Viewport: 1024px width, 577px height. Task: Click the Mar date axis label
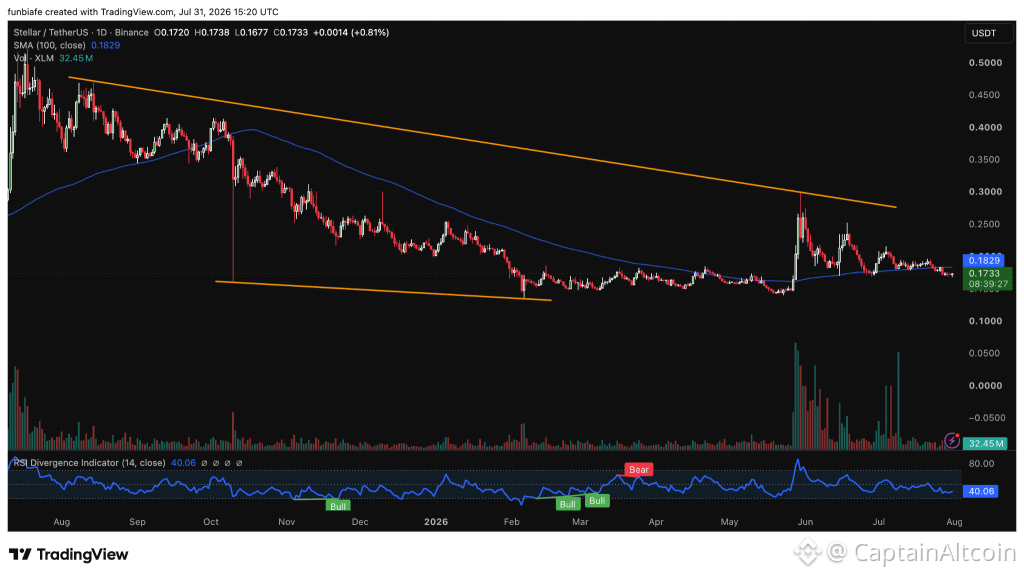click(580, 522)
